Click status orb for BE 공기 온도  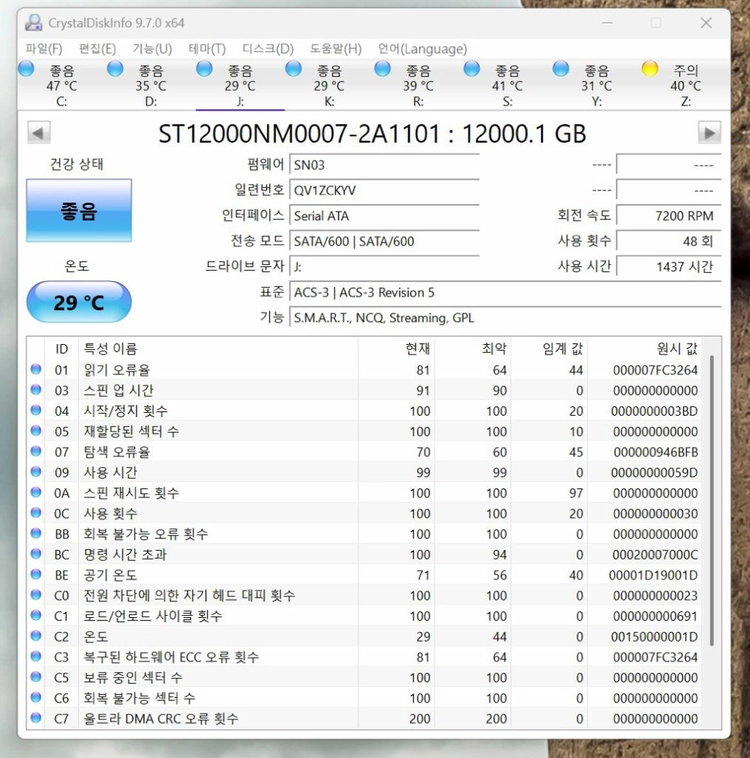36,574
